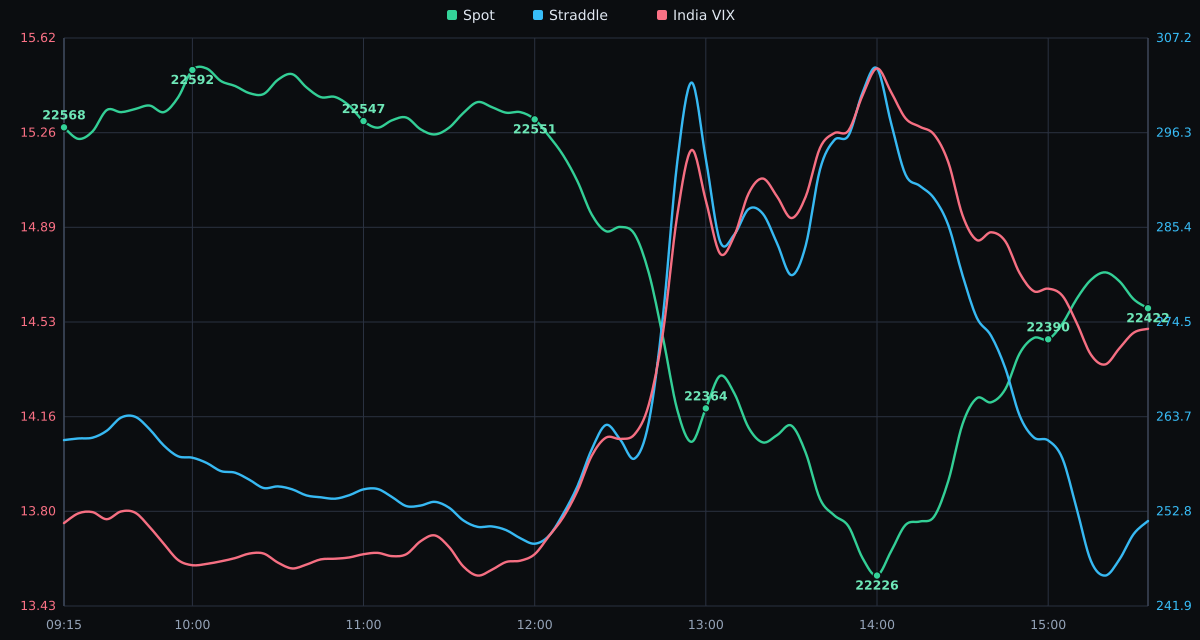Click the 15.26 VIX axis value
Viewport: 1200px width, 640px height.
38,132
